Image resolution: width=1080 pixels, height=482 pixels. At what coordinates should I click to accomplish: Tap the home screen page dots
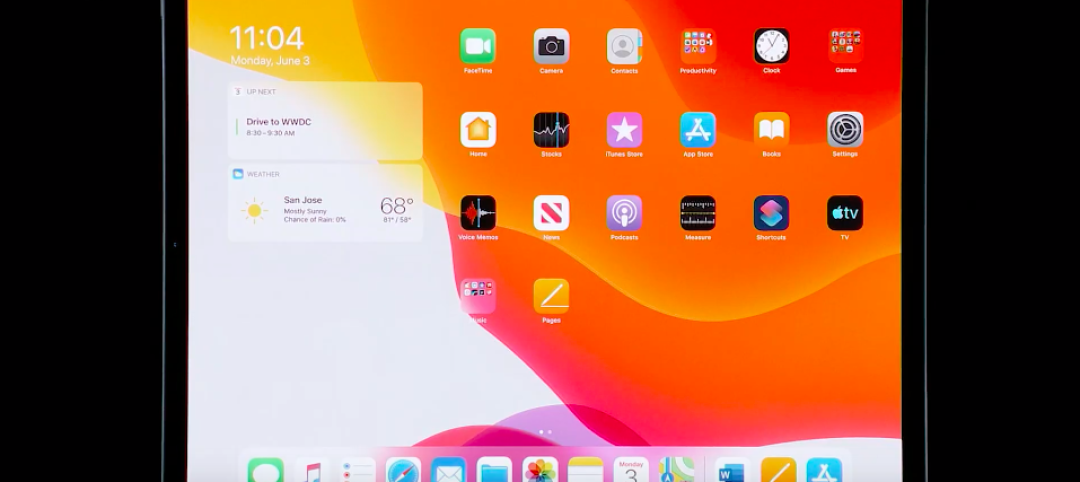pyautogui.click(x=545, y=432)
